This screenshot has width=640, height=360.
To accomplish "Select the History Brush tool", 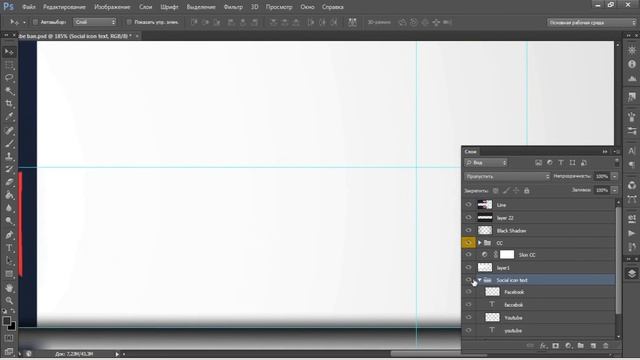I will 9,169.
